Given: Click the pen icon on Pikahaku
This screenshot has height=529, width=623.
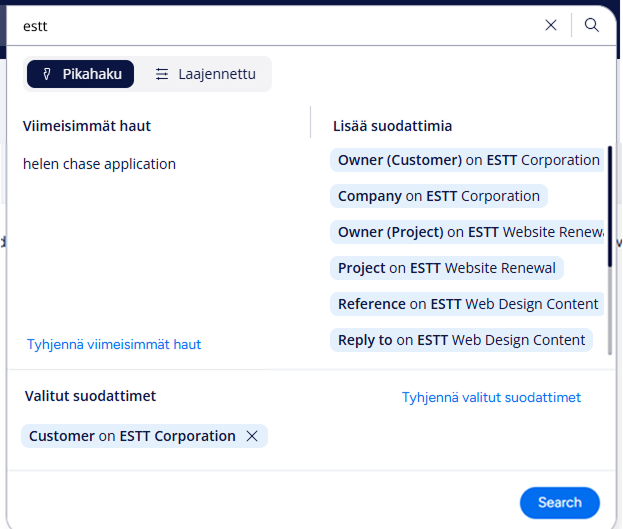Looking at the screenshot, I should tap(46, 74).
